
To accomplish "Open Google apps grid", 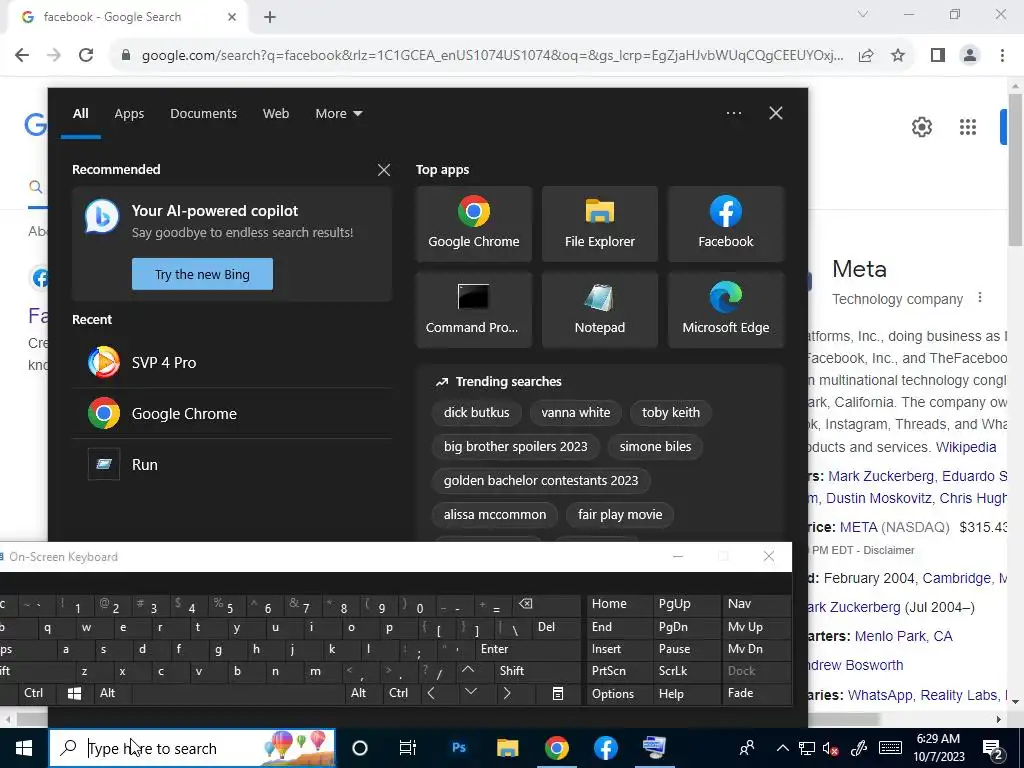I will tap(968, 127).
